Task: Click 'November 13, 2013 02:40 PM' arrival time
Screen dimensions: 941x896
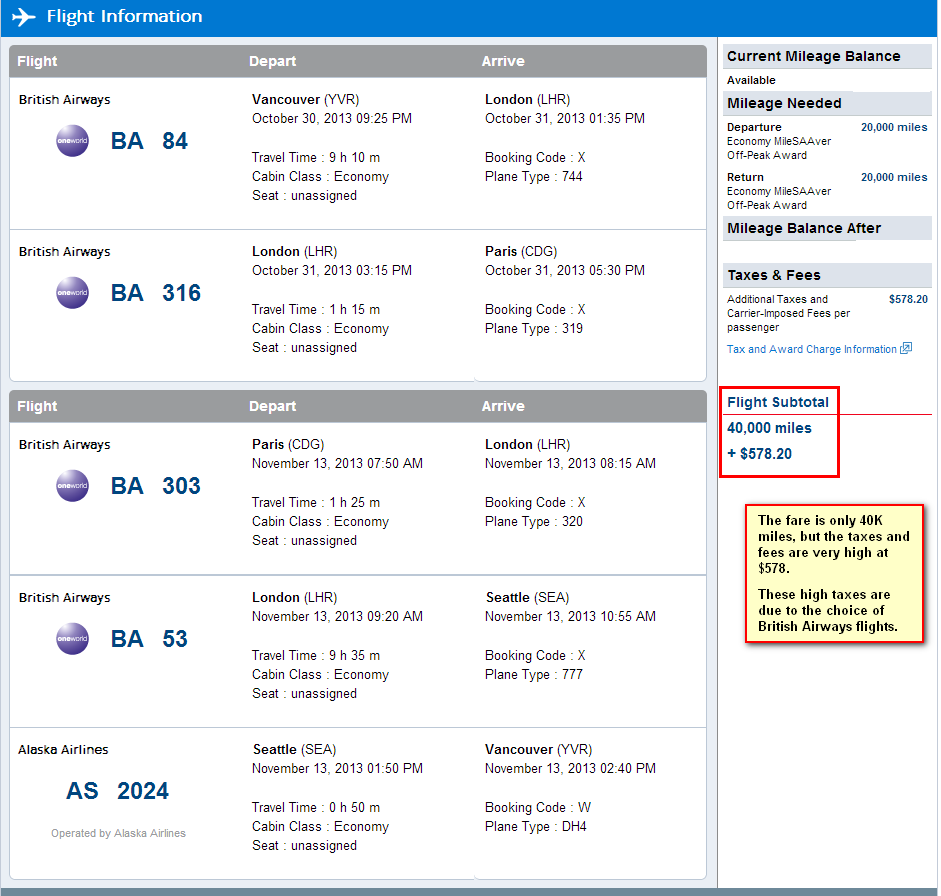Action: pos(570,769)
